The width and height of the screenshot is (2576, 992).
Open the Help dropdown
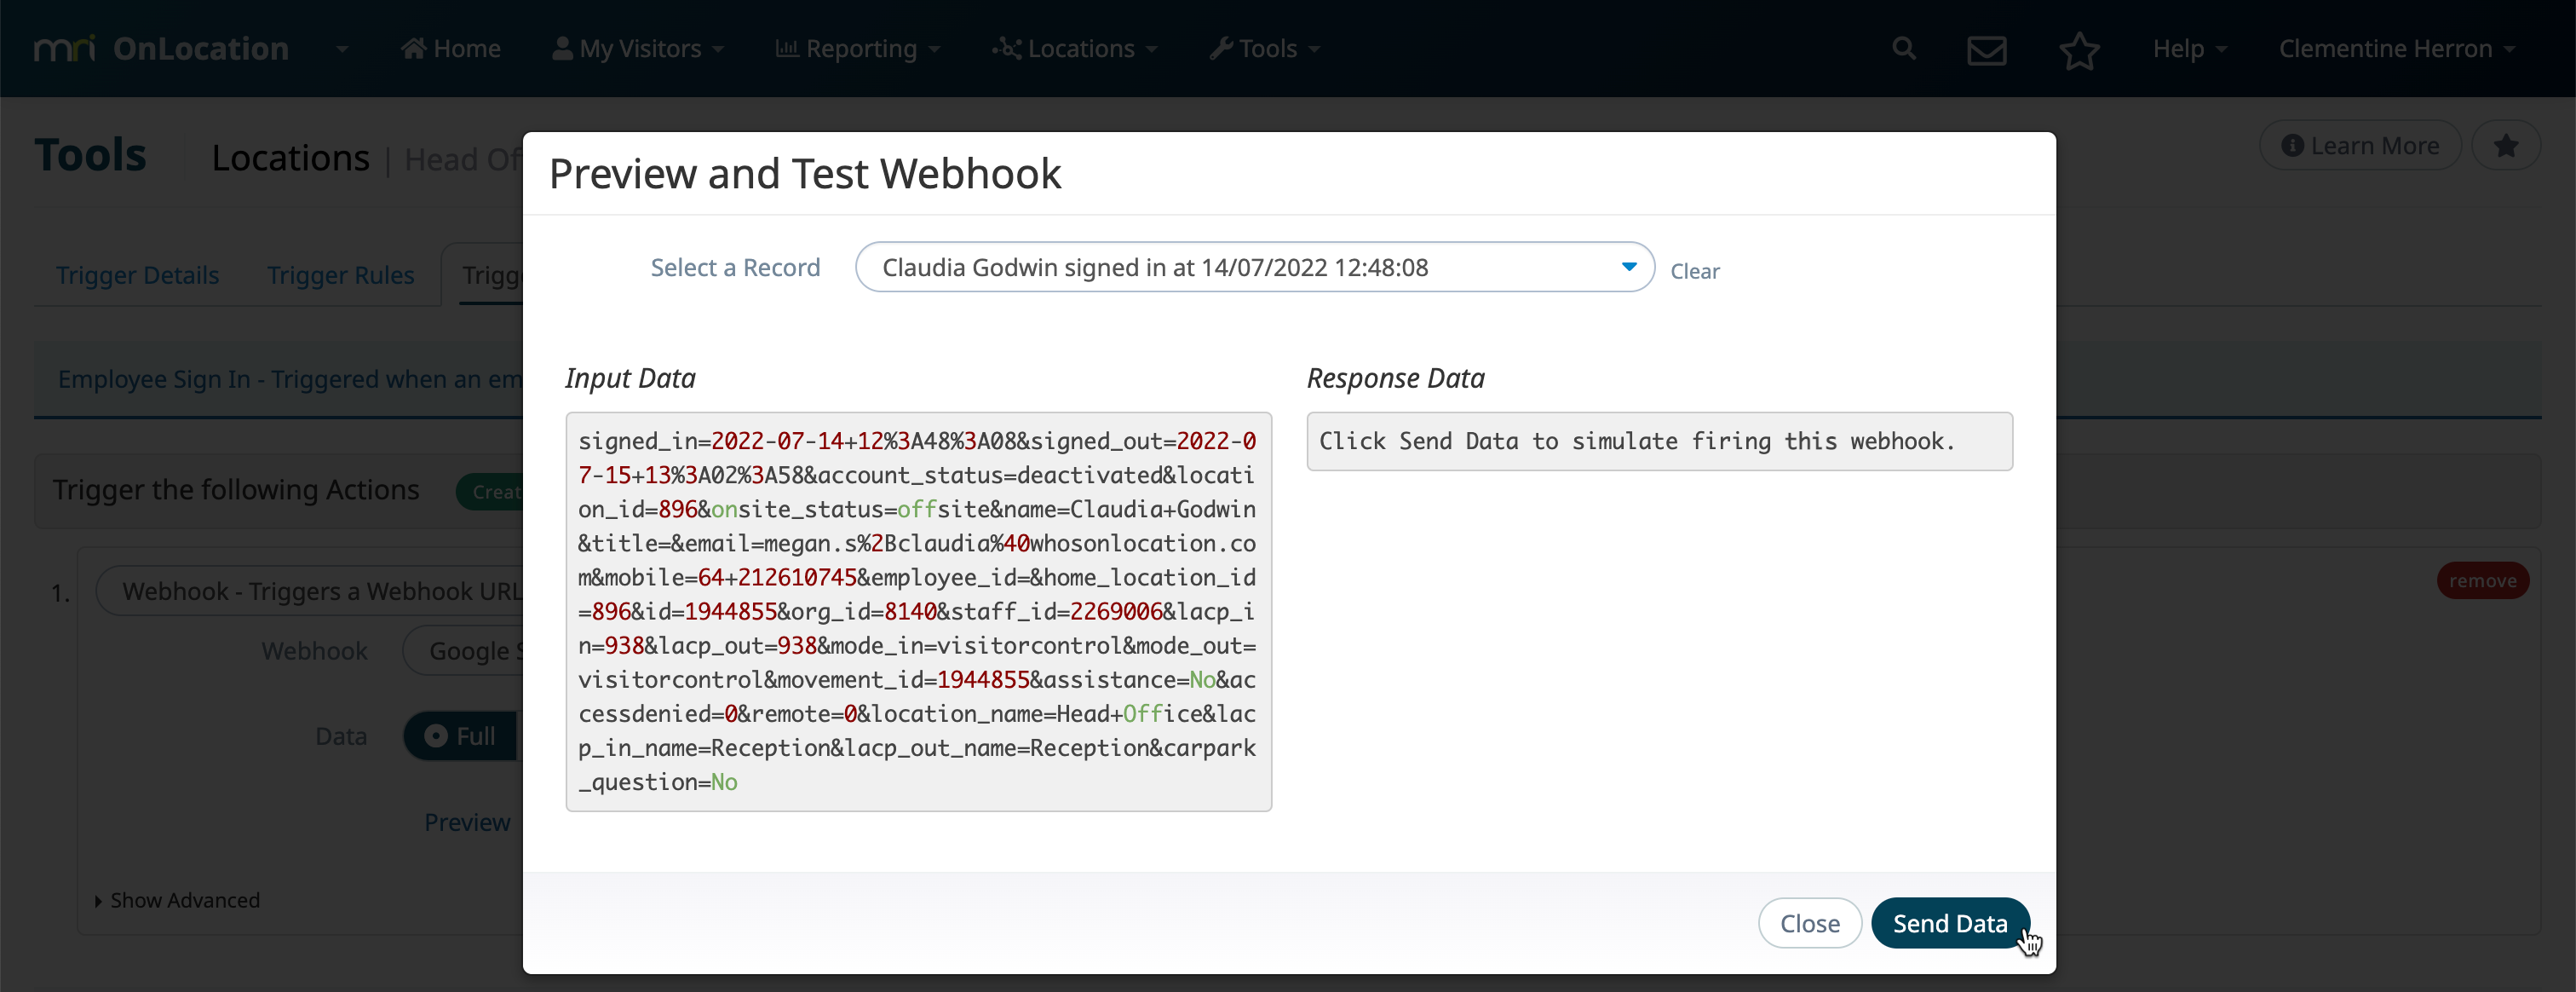tap(2189, 48)
